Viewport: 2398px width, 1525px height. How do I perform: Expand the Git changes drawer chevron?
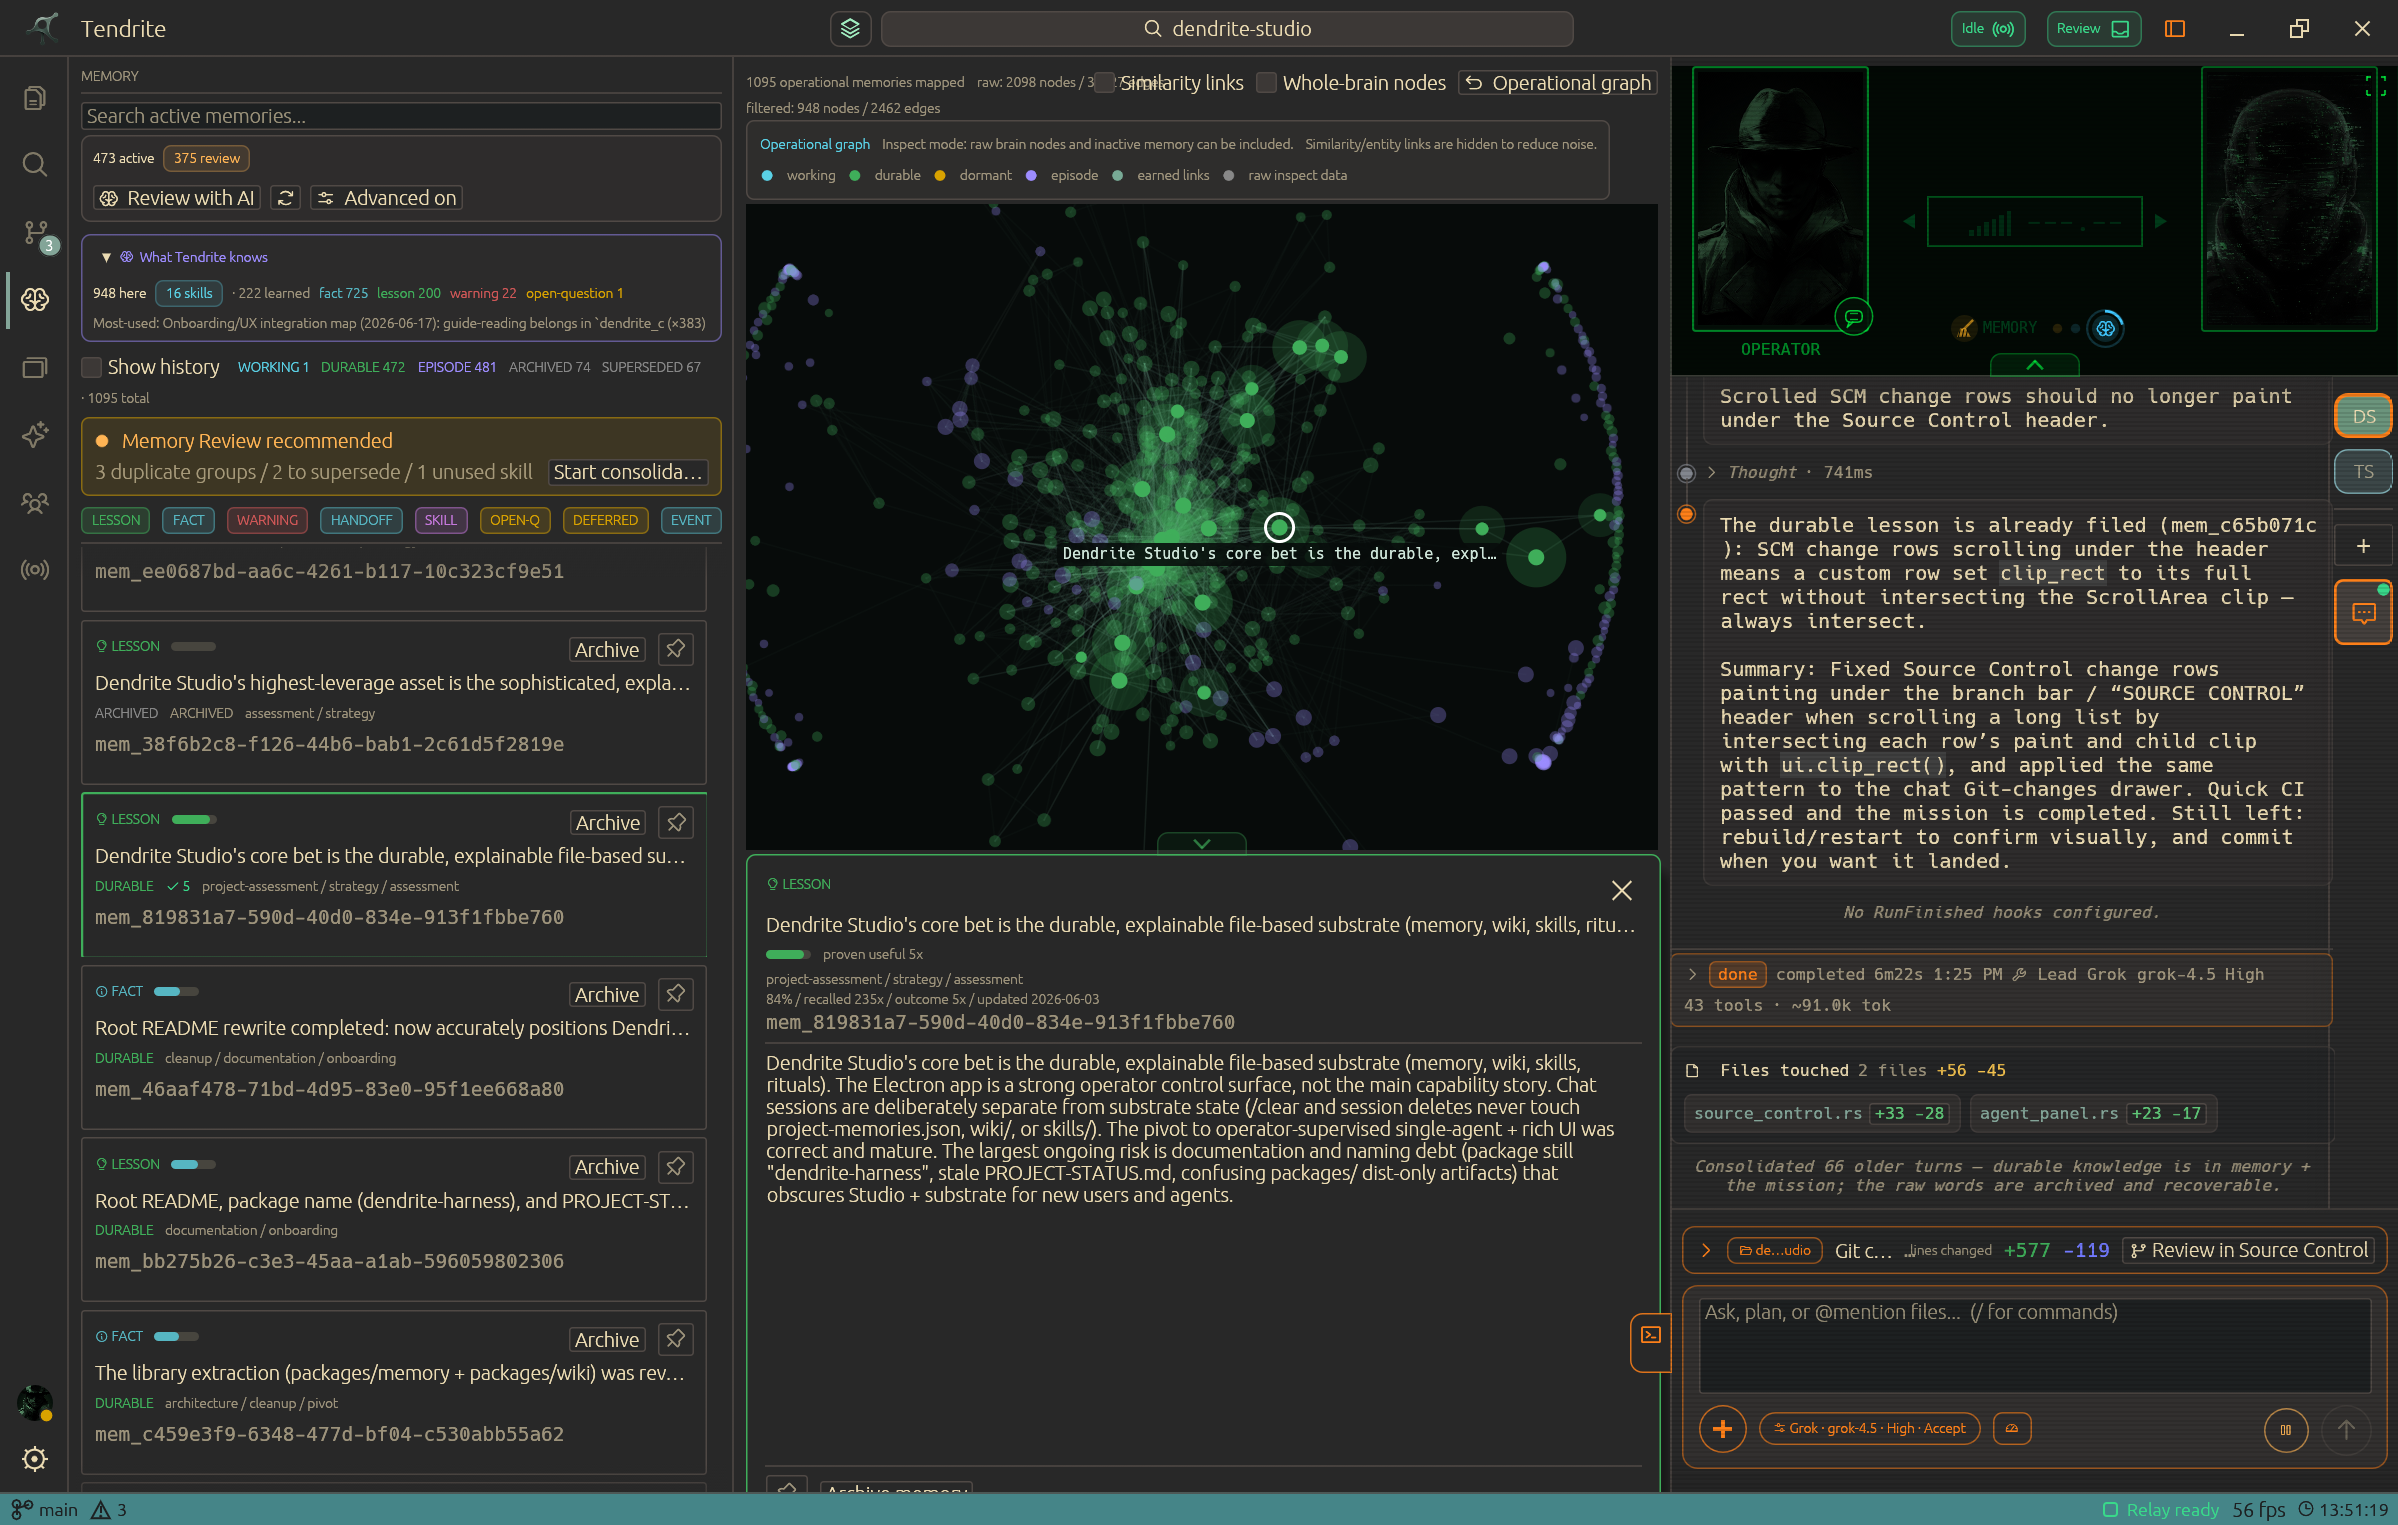coord(1706,1250)
